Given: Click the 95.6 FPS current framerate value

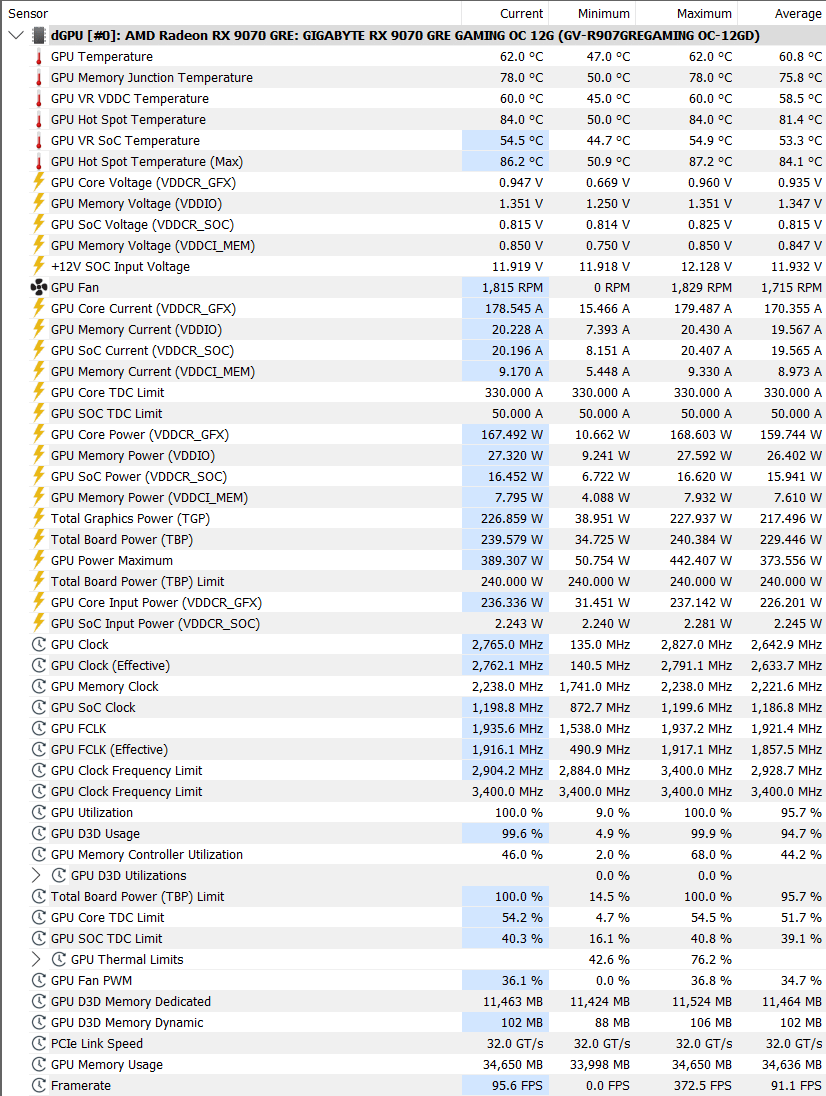Looking at the screenshot, I should (517, 1086).
